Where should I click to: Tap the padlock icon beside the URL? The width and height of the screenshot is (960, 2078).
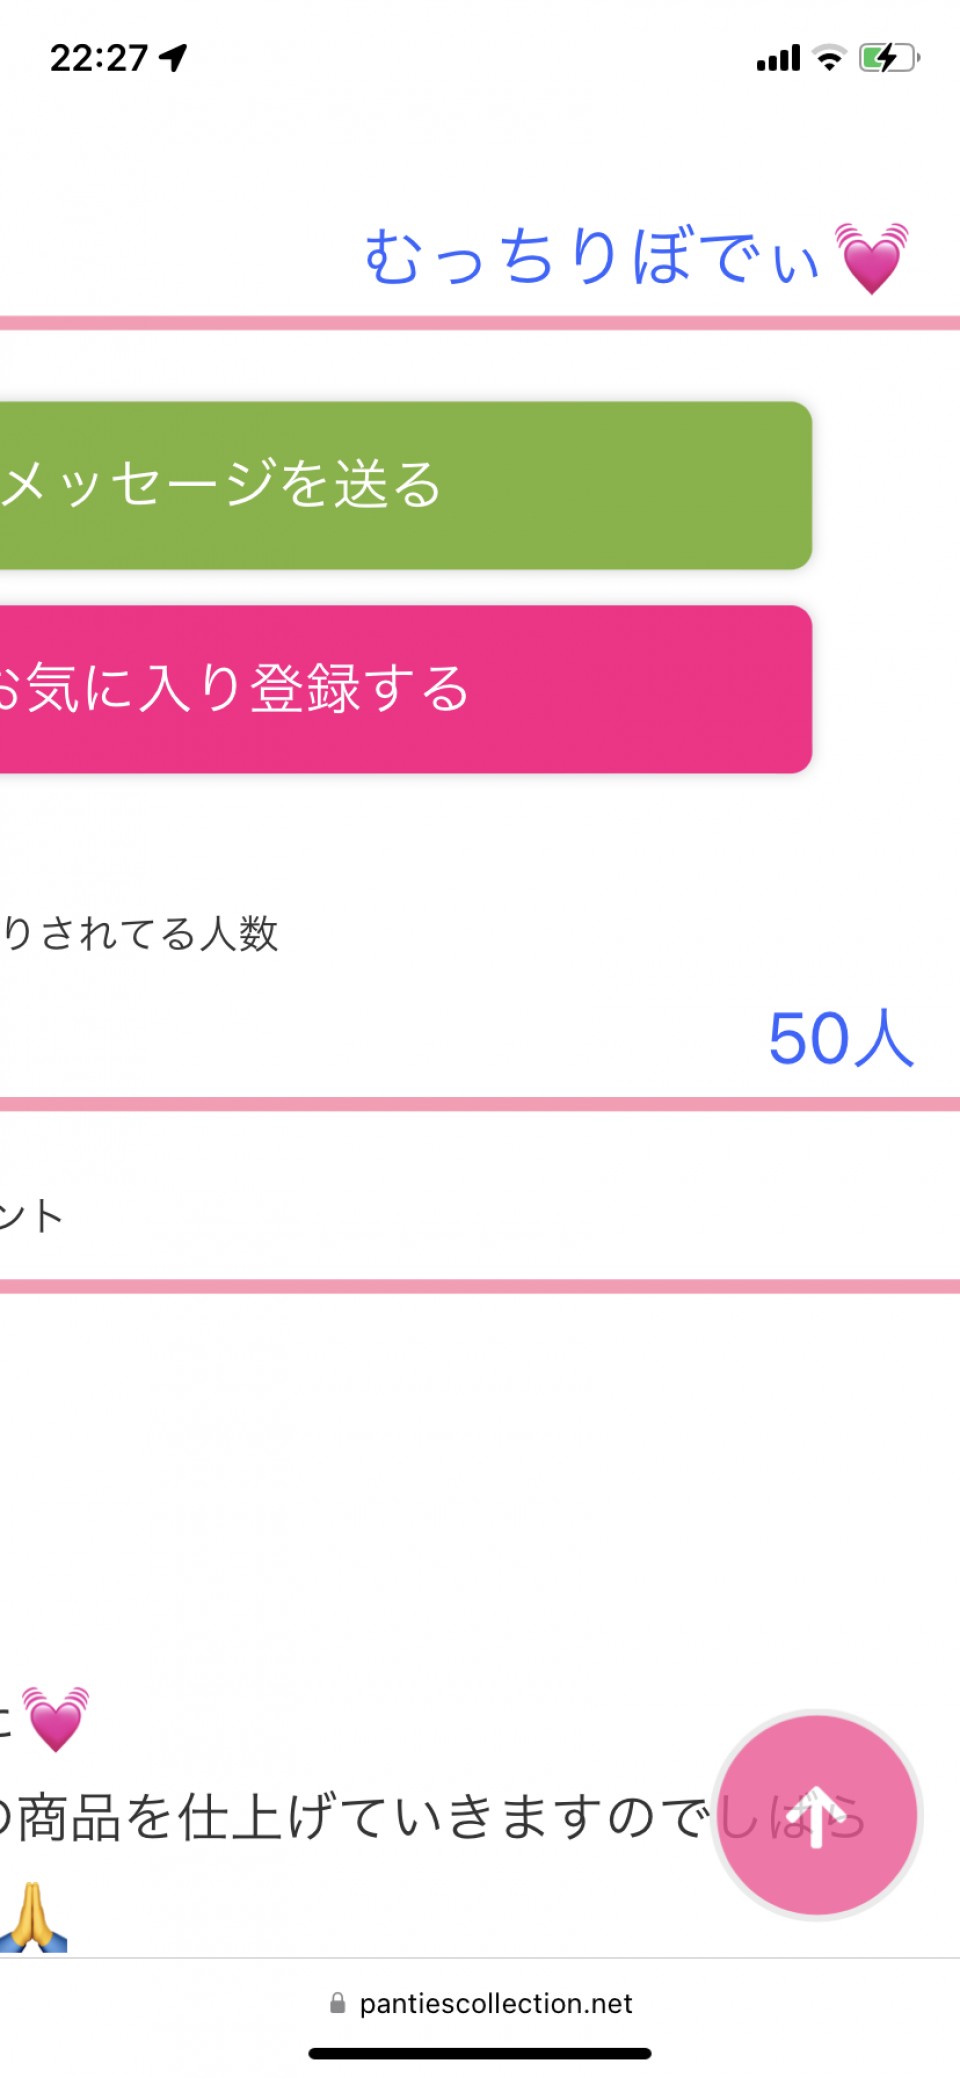coord(338,2003)
